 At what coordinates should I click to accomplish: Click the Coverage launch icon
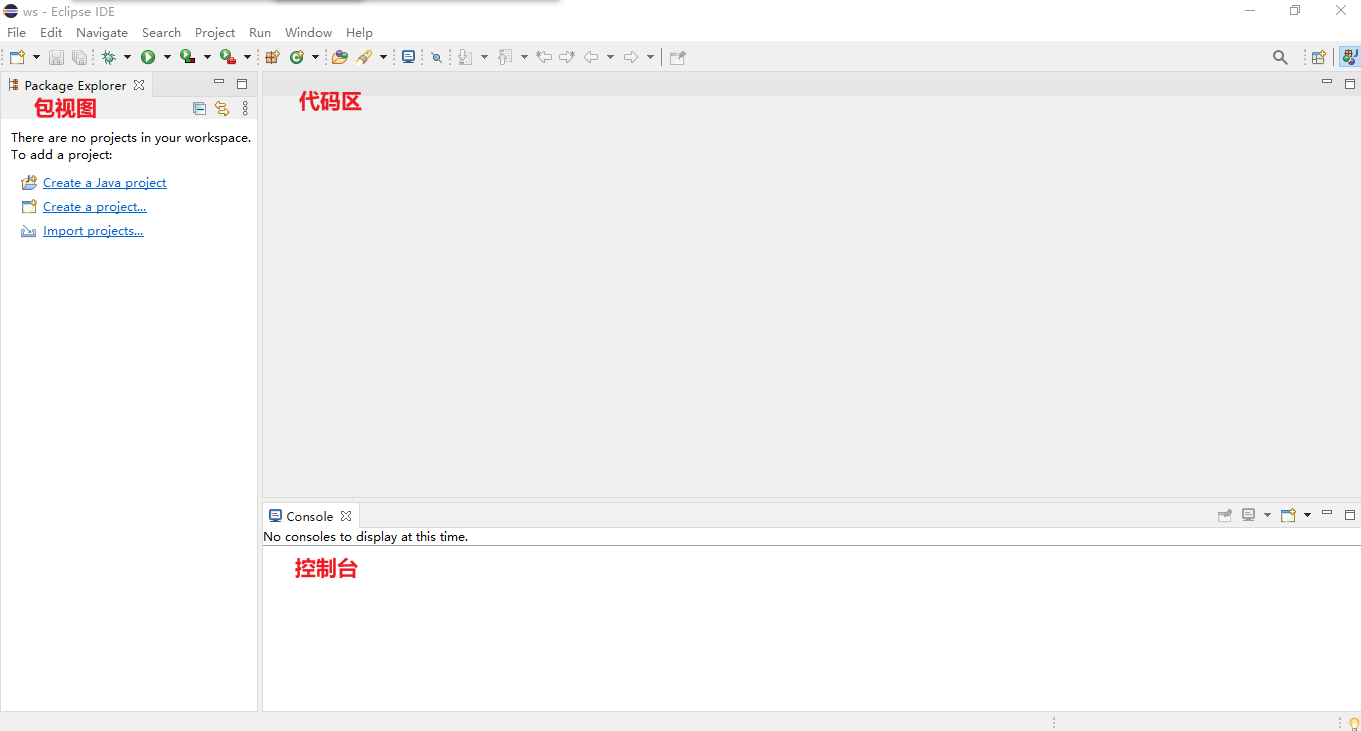point(187,57)
